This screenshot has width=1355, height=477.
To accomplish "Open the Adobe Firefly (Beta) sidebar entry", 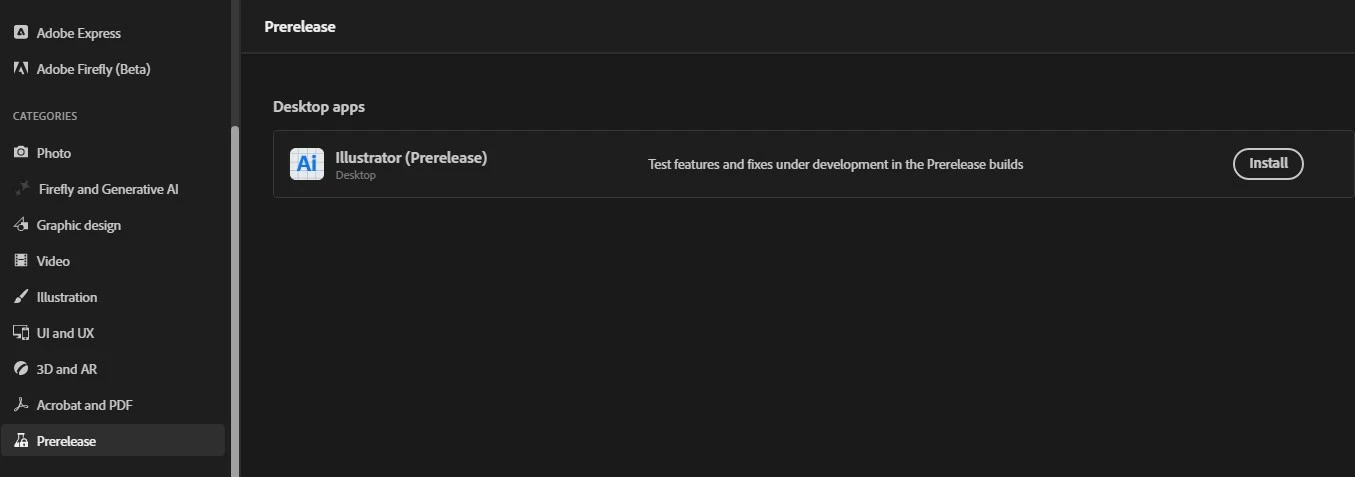I will [x=113, y=69].
